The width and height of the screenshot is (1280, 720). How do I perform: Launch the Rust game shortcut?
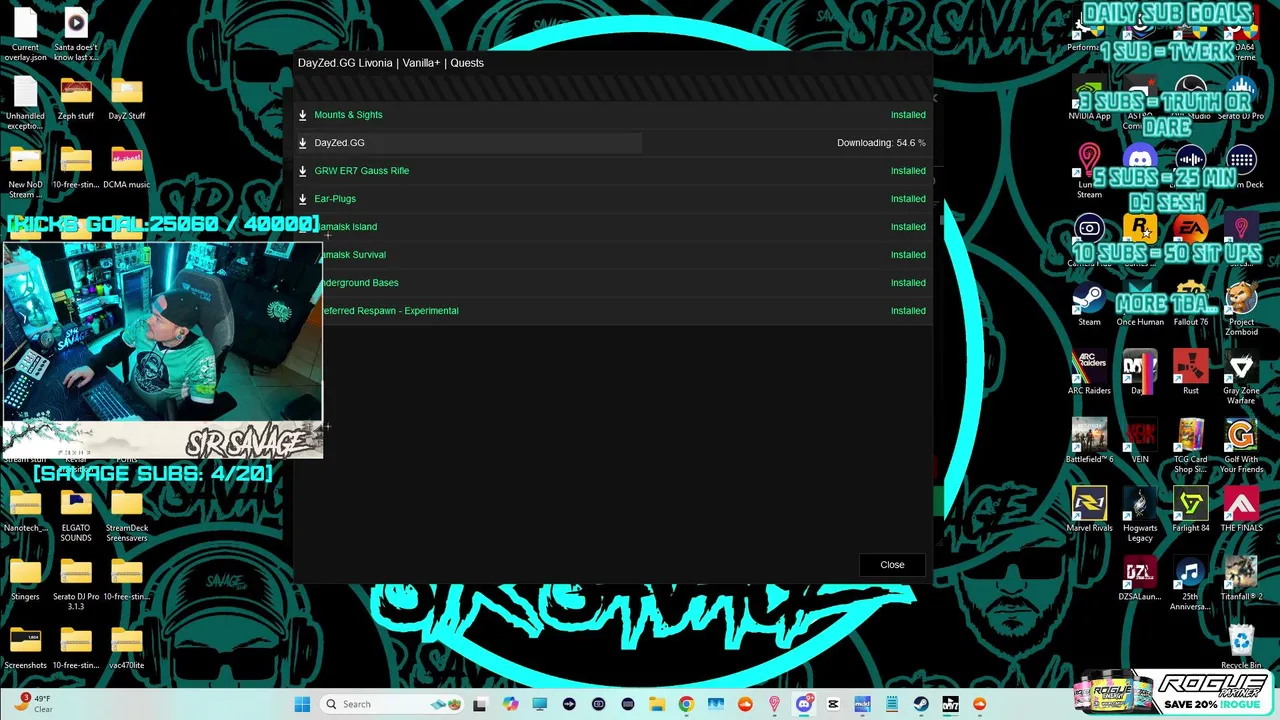1191,374
